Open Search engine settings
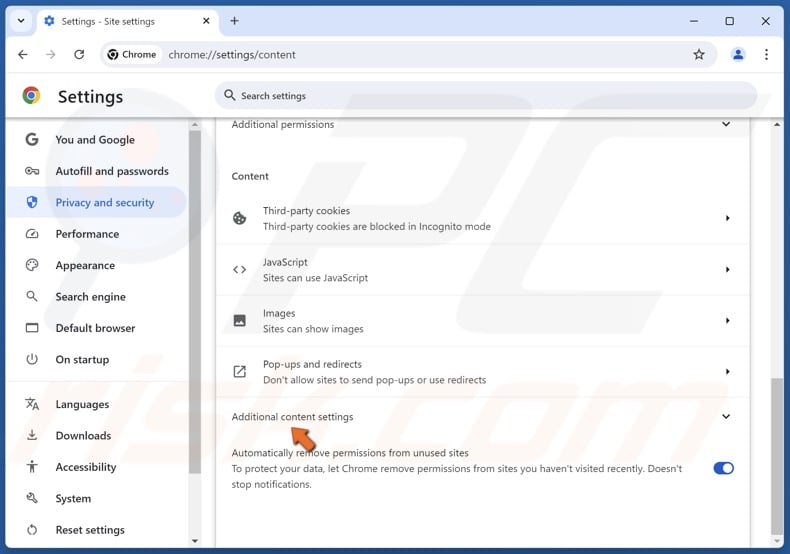The height and width of the screenshot is (554, 790). 97,297
